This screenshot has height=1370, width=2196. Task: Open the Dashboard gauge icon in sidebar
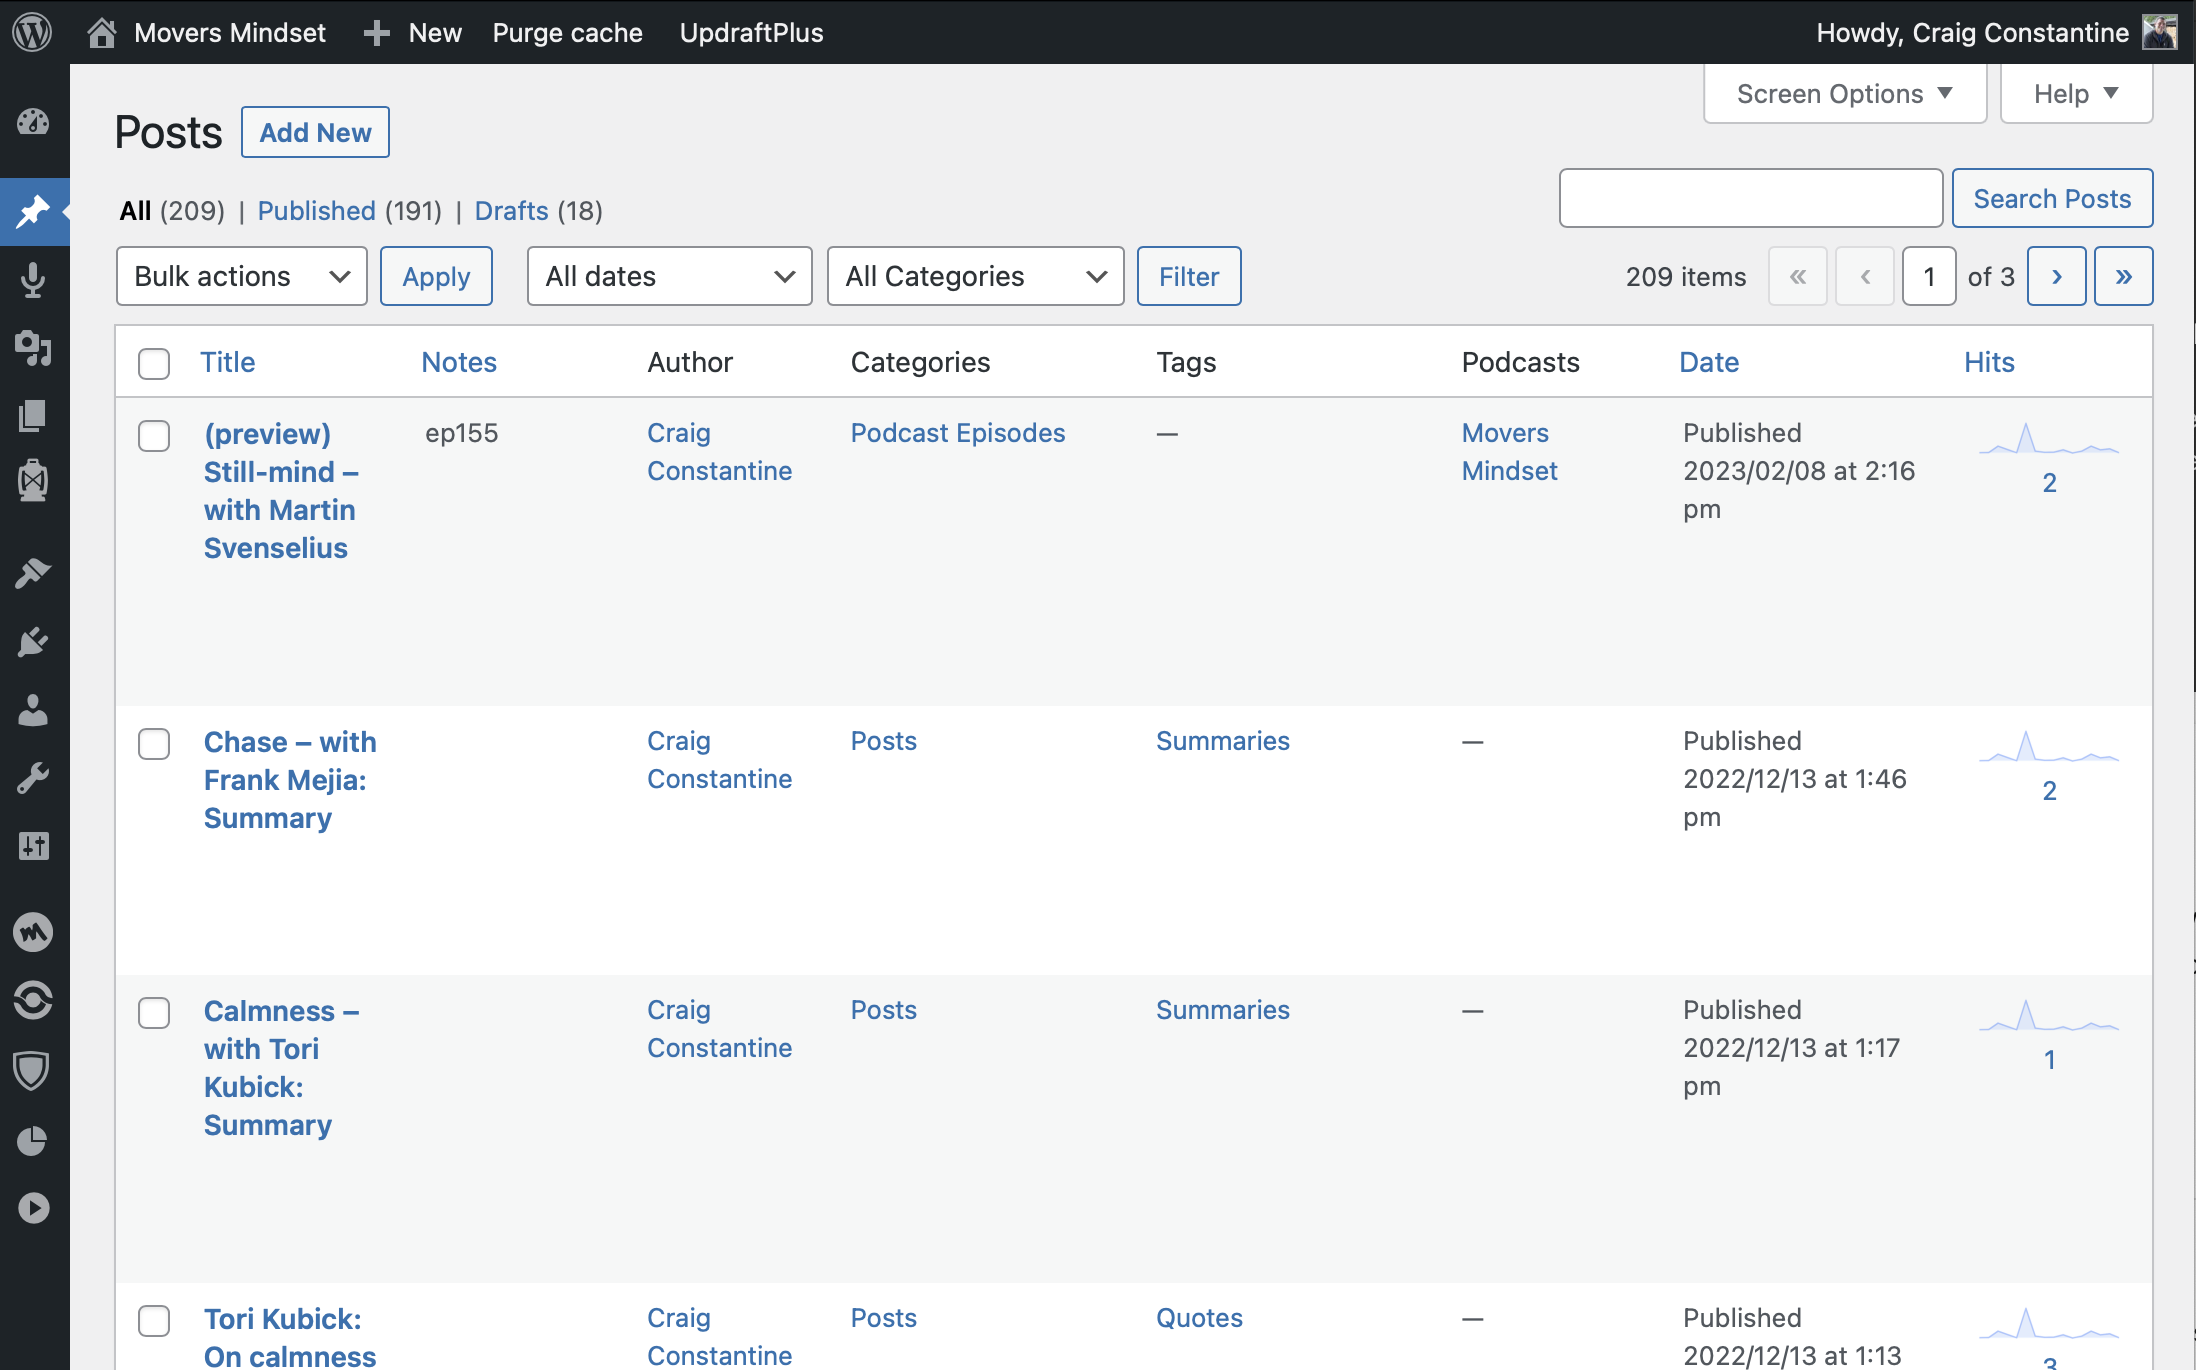(33, 122)
